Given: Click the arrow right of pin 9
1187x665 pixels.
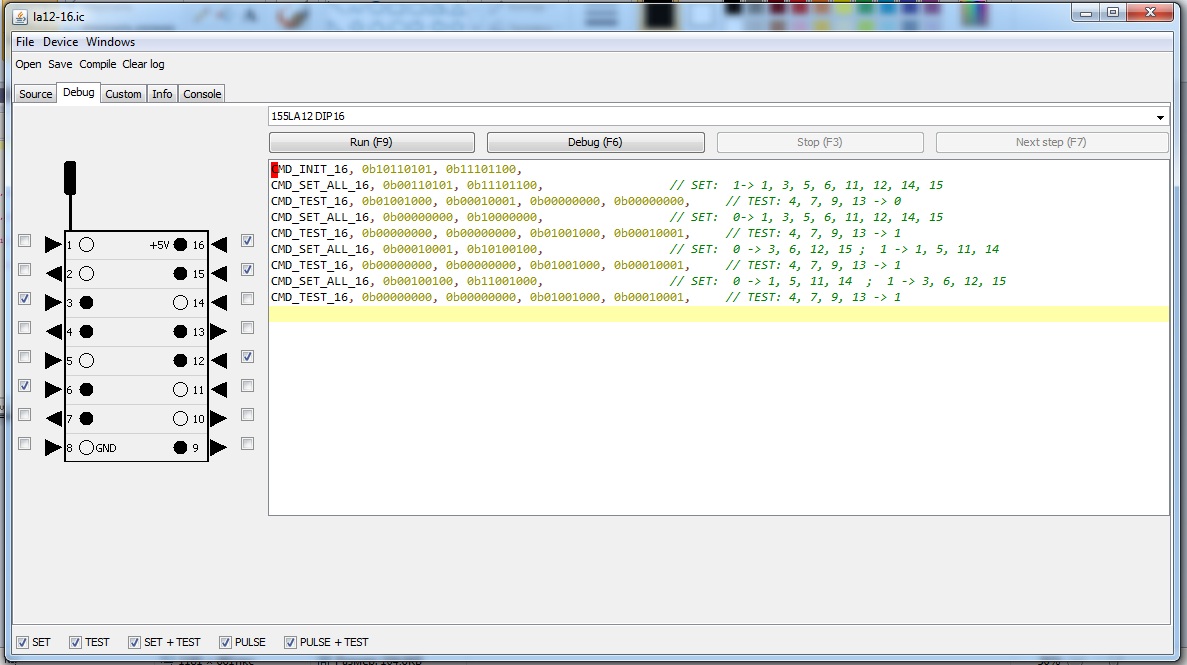Looking at the screenshot, I should tap(219, 447).
